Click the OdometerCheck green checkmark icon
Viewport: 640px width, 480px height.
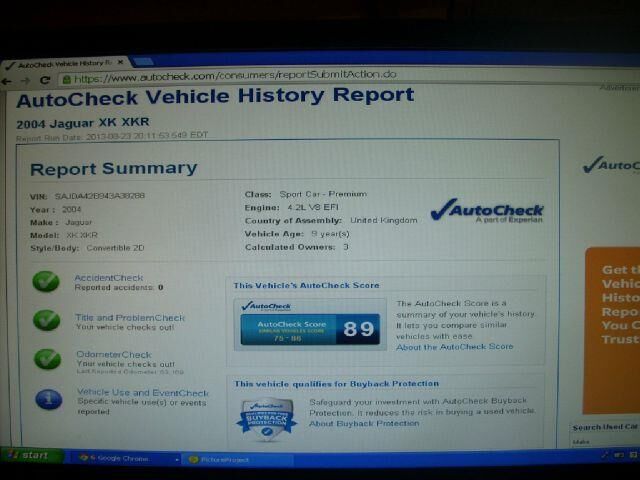click(x=47, y=359)
